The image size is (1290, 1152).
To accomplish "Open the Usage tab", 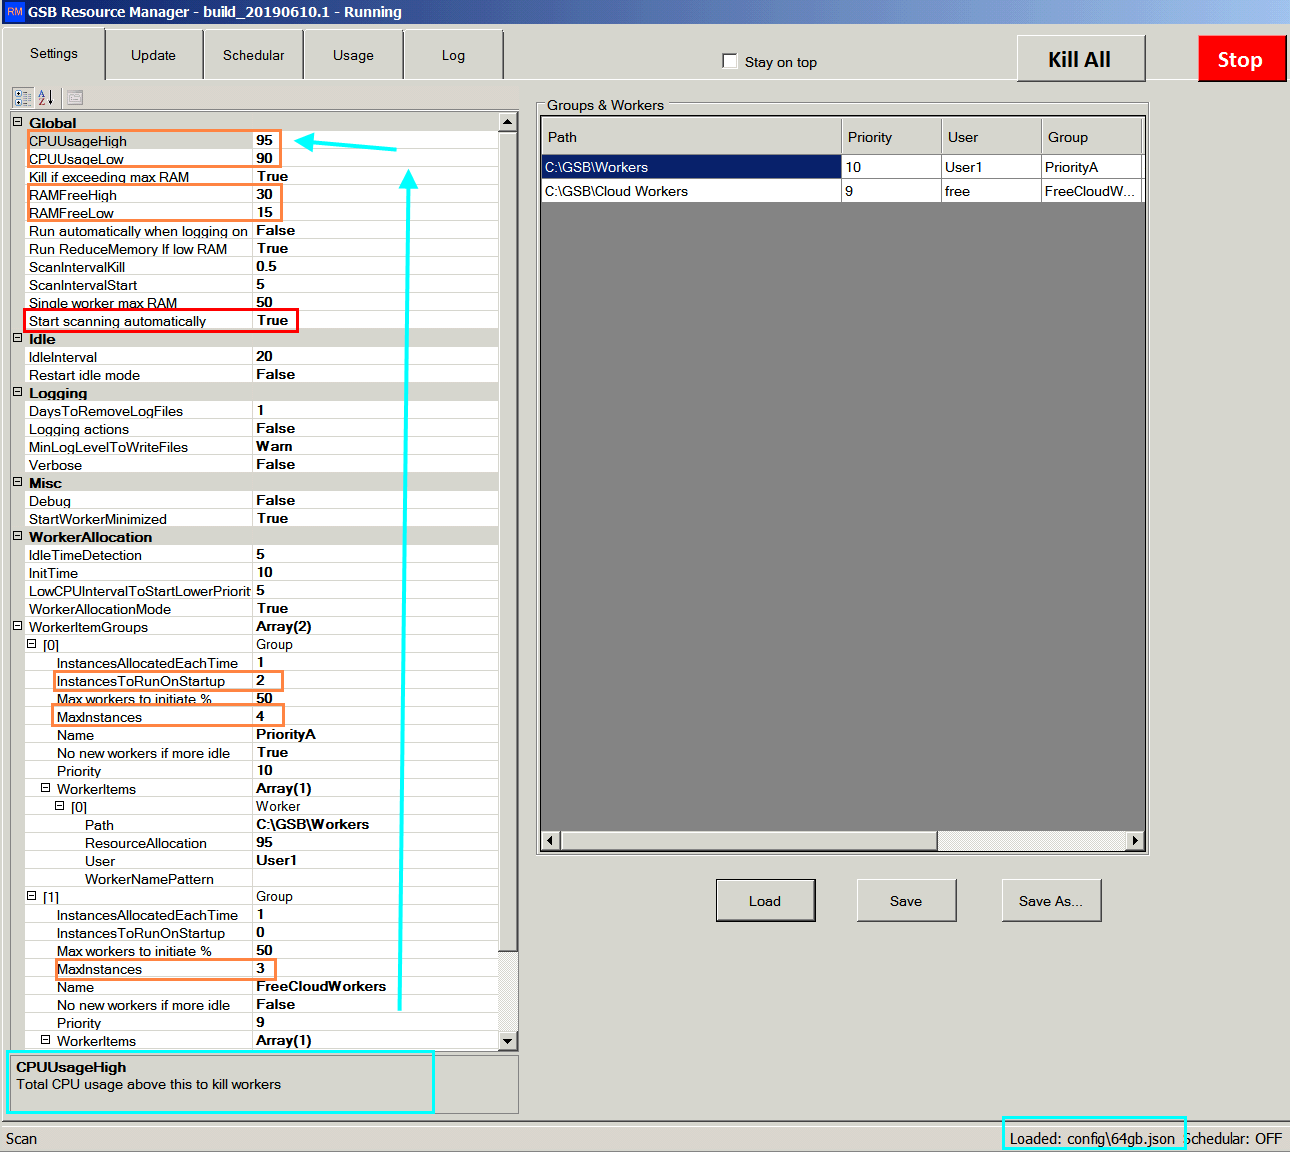I will [x=353, y=55].
